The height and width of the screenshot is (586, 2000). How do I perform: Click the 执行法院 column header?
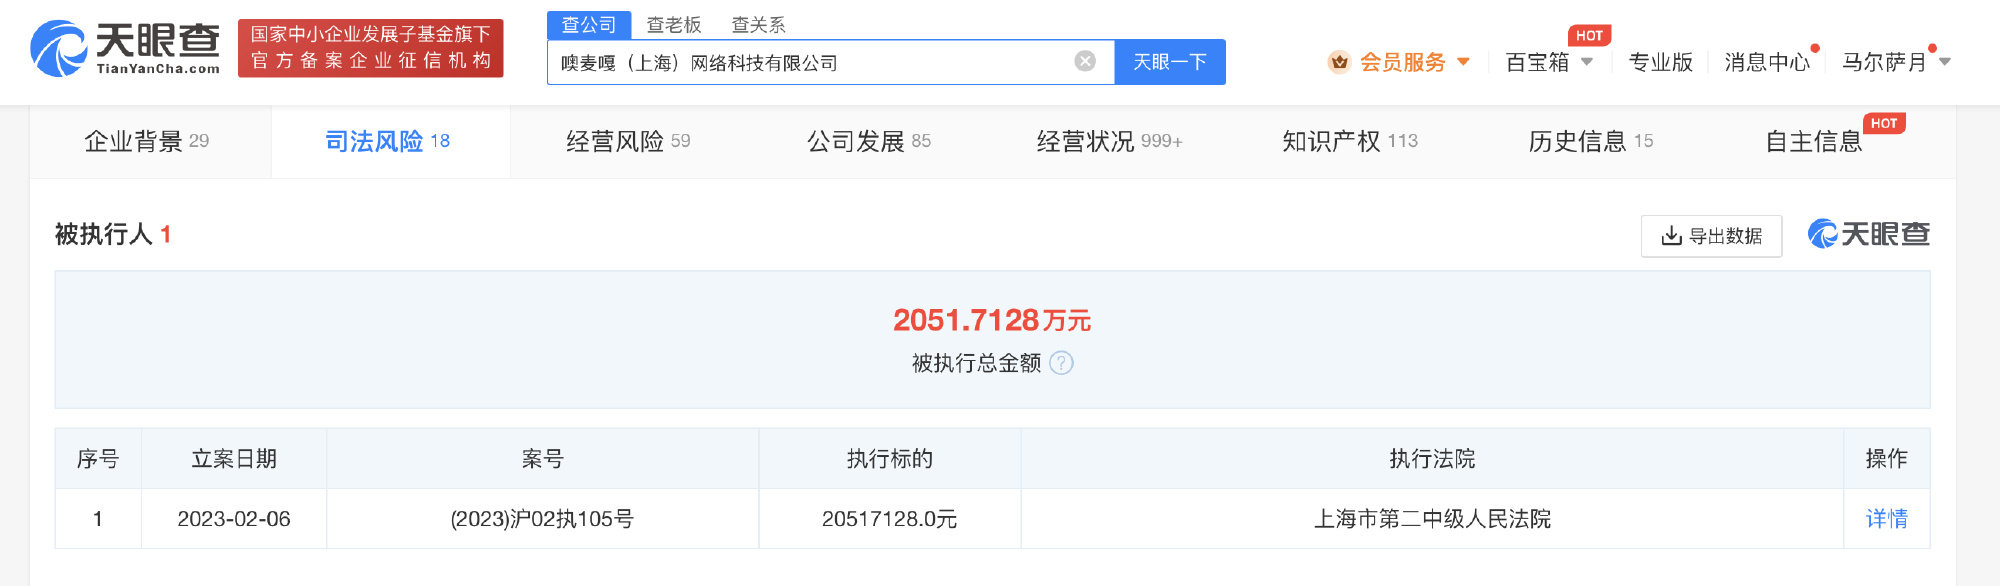pos(1432,459)
